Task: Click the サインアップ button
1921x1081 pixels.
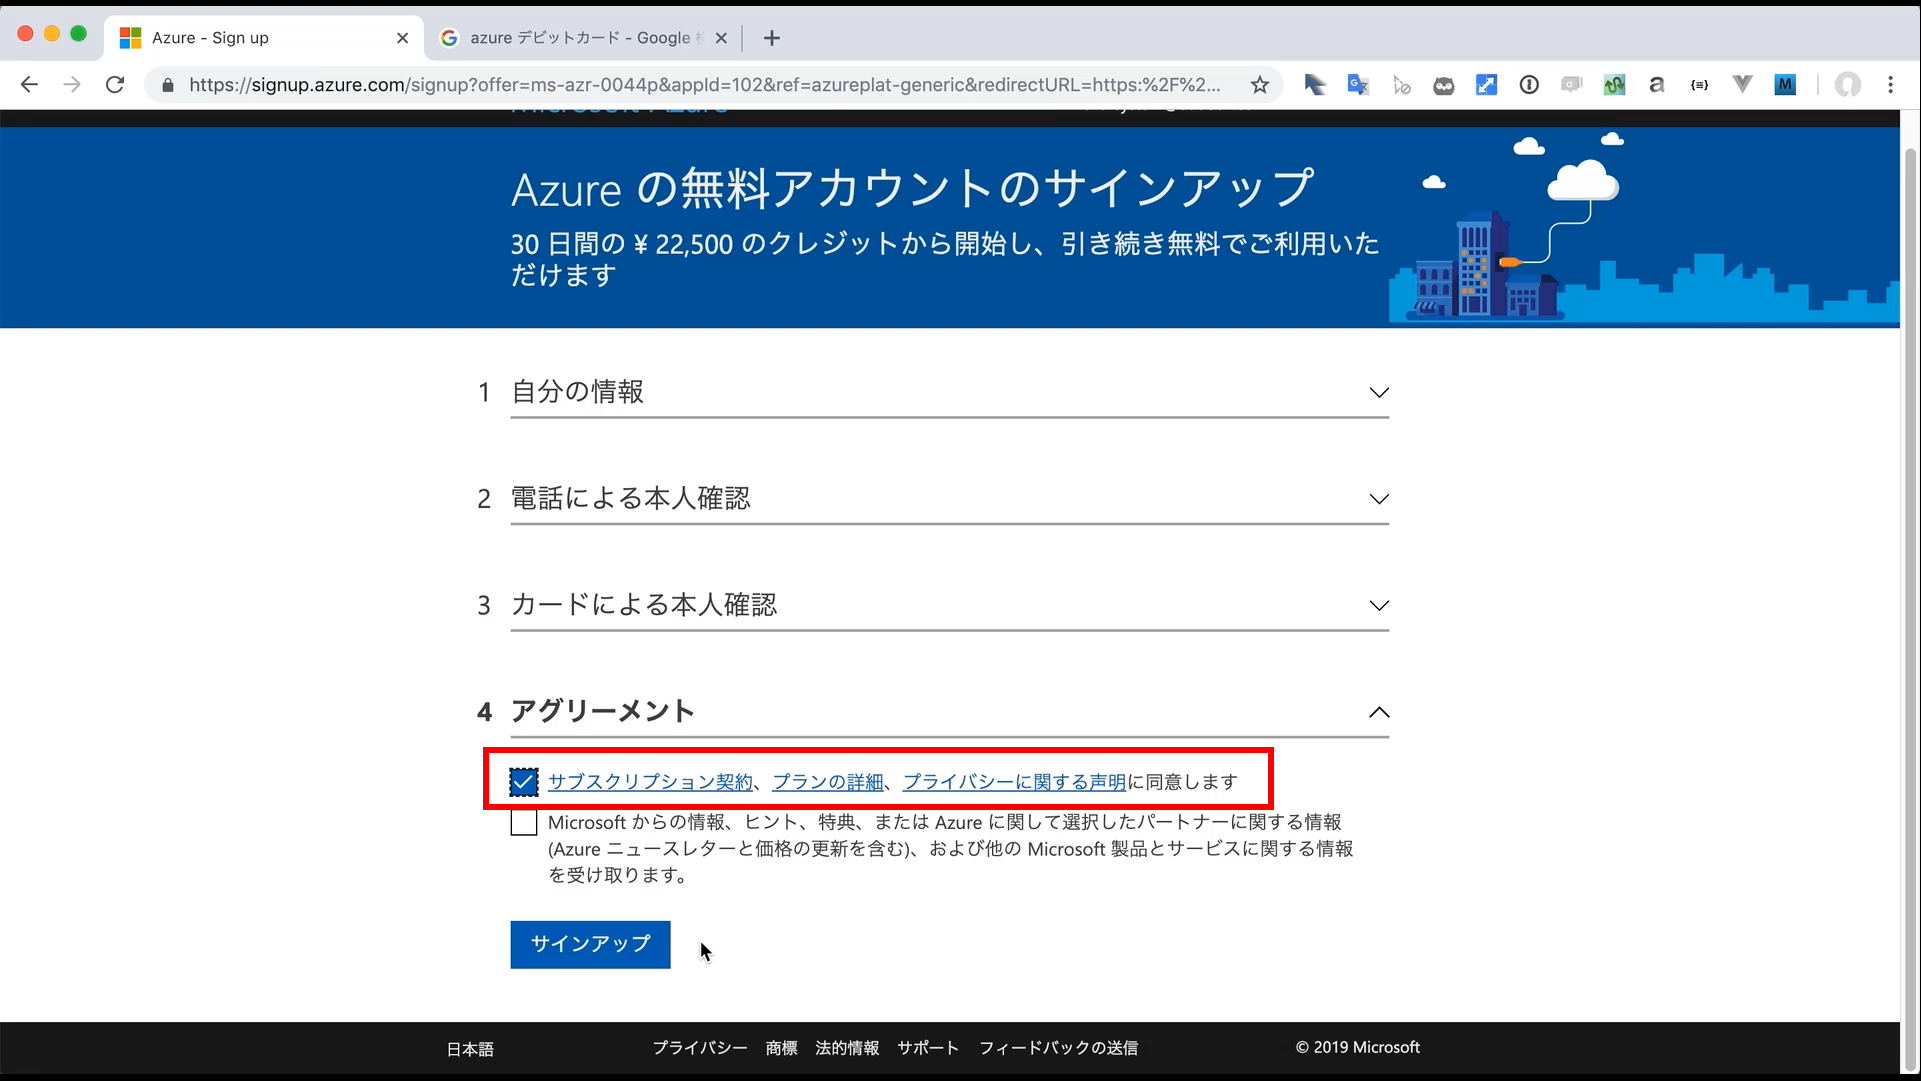Action: tap(590, 944)
